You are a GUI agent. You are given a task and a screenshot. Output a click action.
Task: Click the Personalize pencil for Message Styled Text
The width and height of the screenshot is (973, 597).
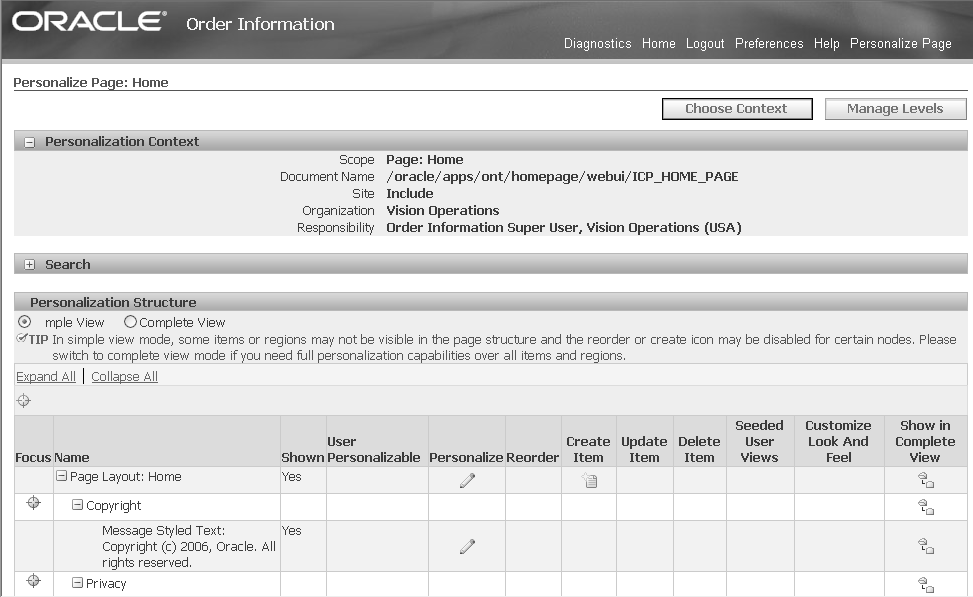point(467,546)
